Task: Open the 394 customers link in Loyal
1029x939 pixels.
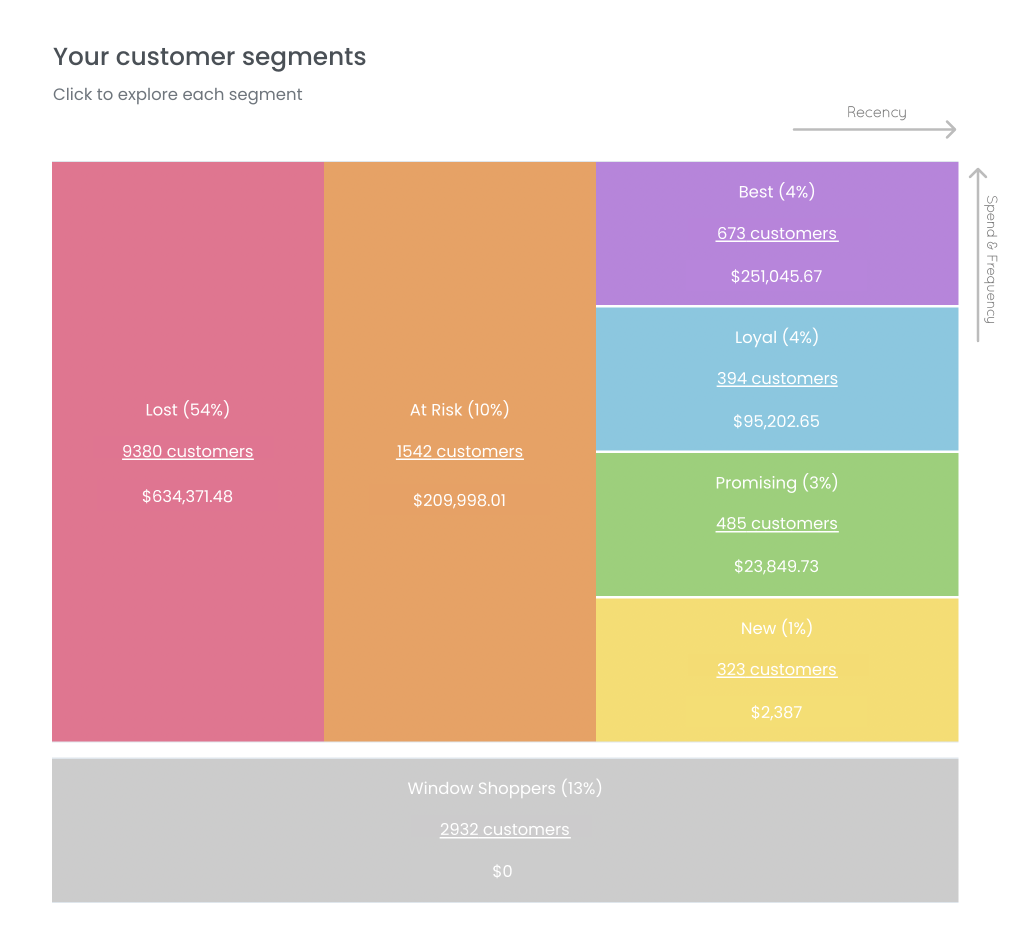Action: (x=777, y=379)
